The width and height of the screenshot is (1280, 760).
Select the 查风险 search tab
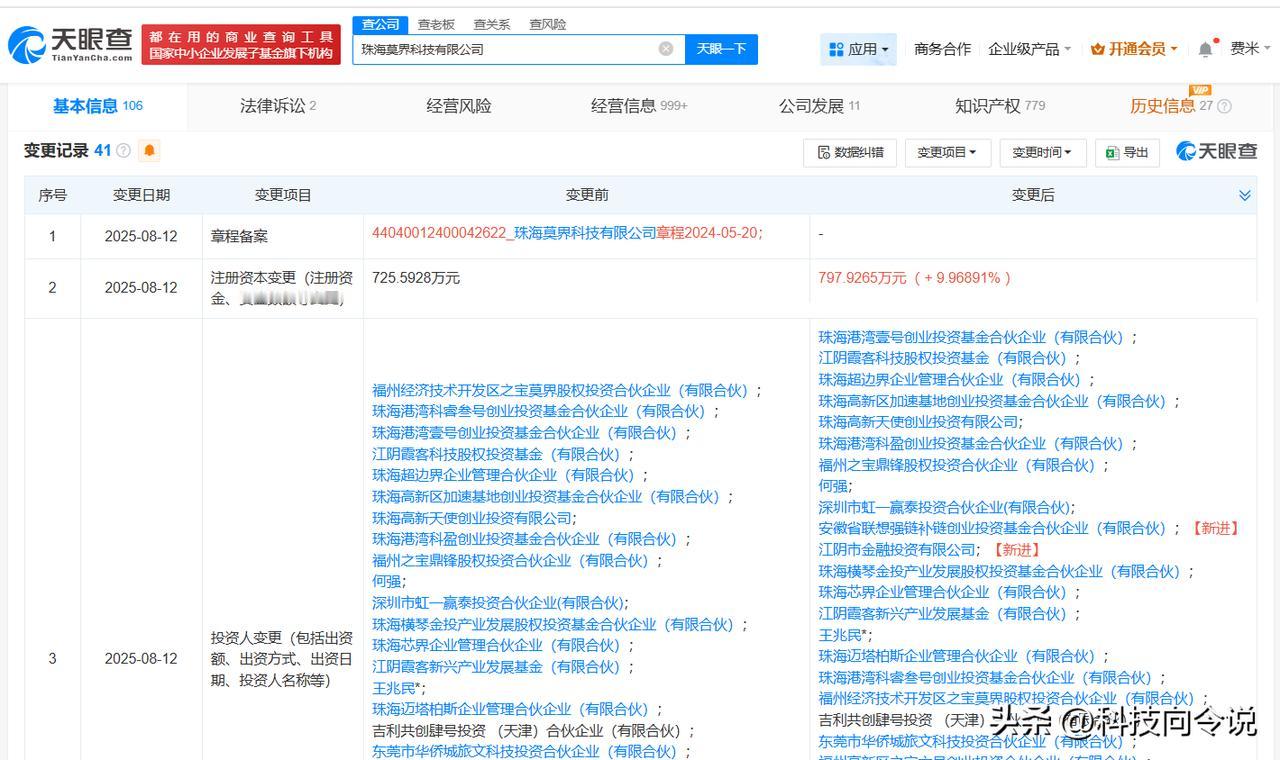[x=548, y=24]
